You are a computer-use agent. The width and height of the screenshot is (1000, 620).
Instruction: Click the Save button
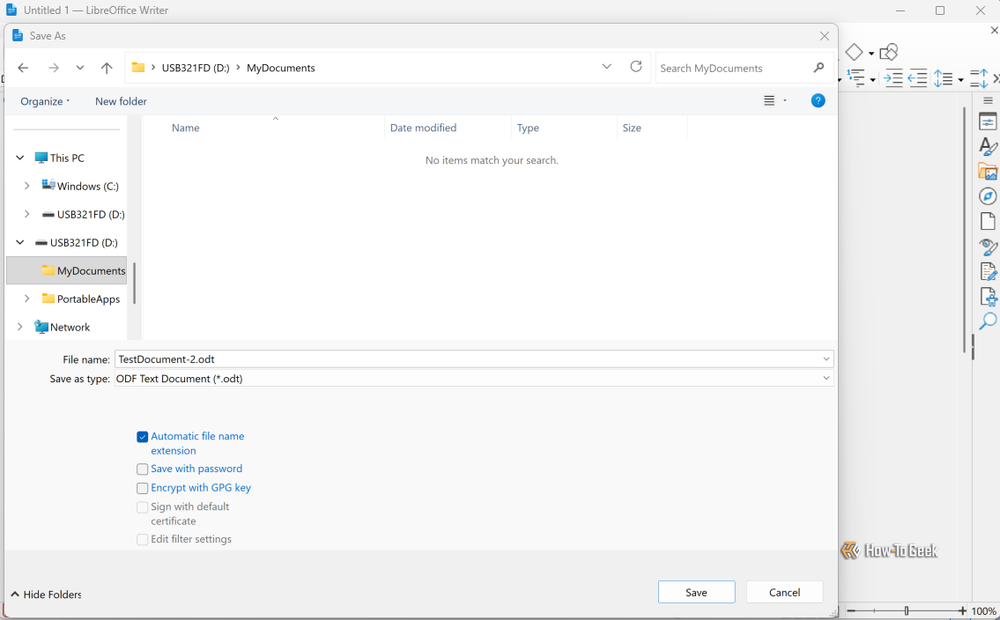(x=696, y=592)
